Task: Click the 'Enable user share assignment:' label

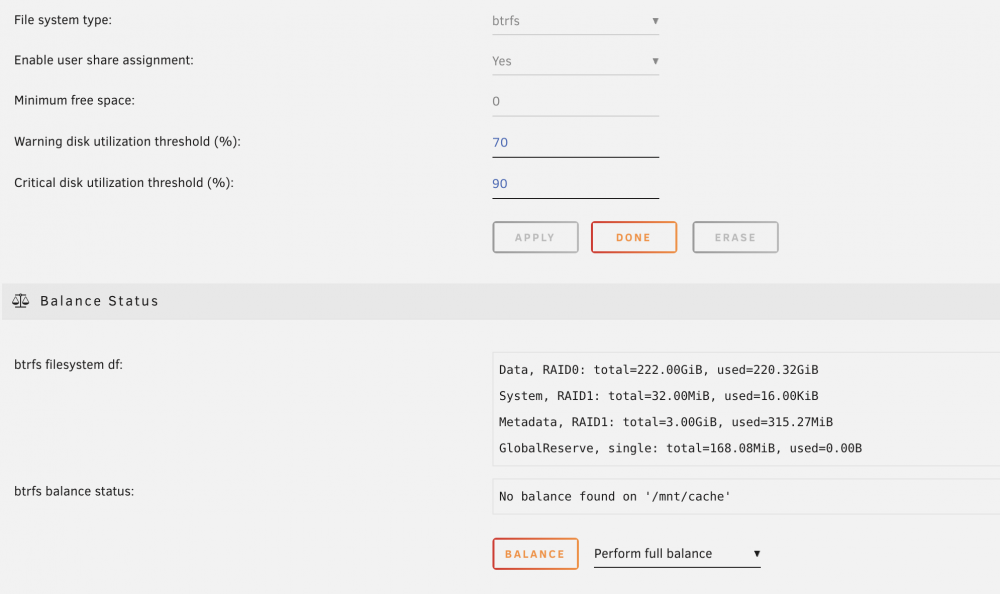Action: pos(104,60)
